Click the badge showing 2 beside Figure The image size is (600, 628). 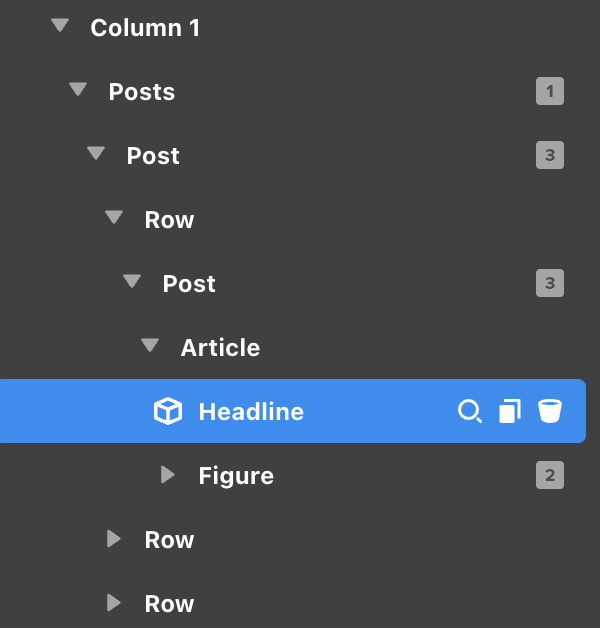point(549,475)
